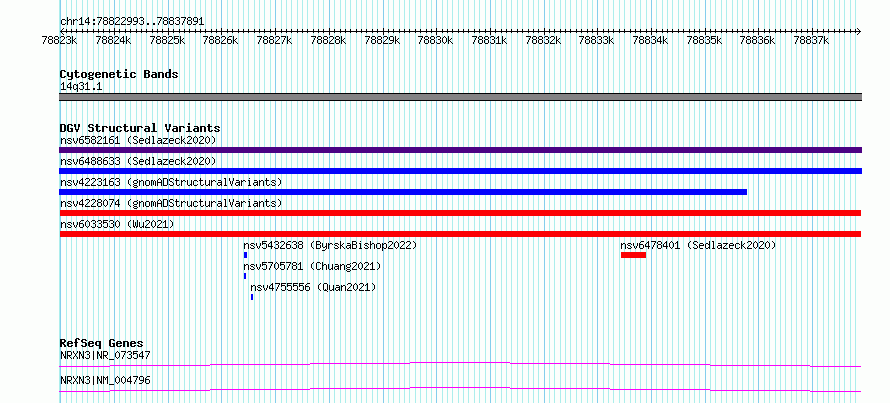
Task: Click the 78829k ruler tick label
Action: (383, 40)
